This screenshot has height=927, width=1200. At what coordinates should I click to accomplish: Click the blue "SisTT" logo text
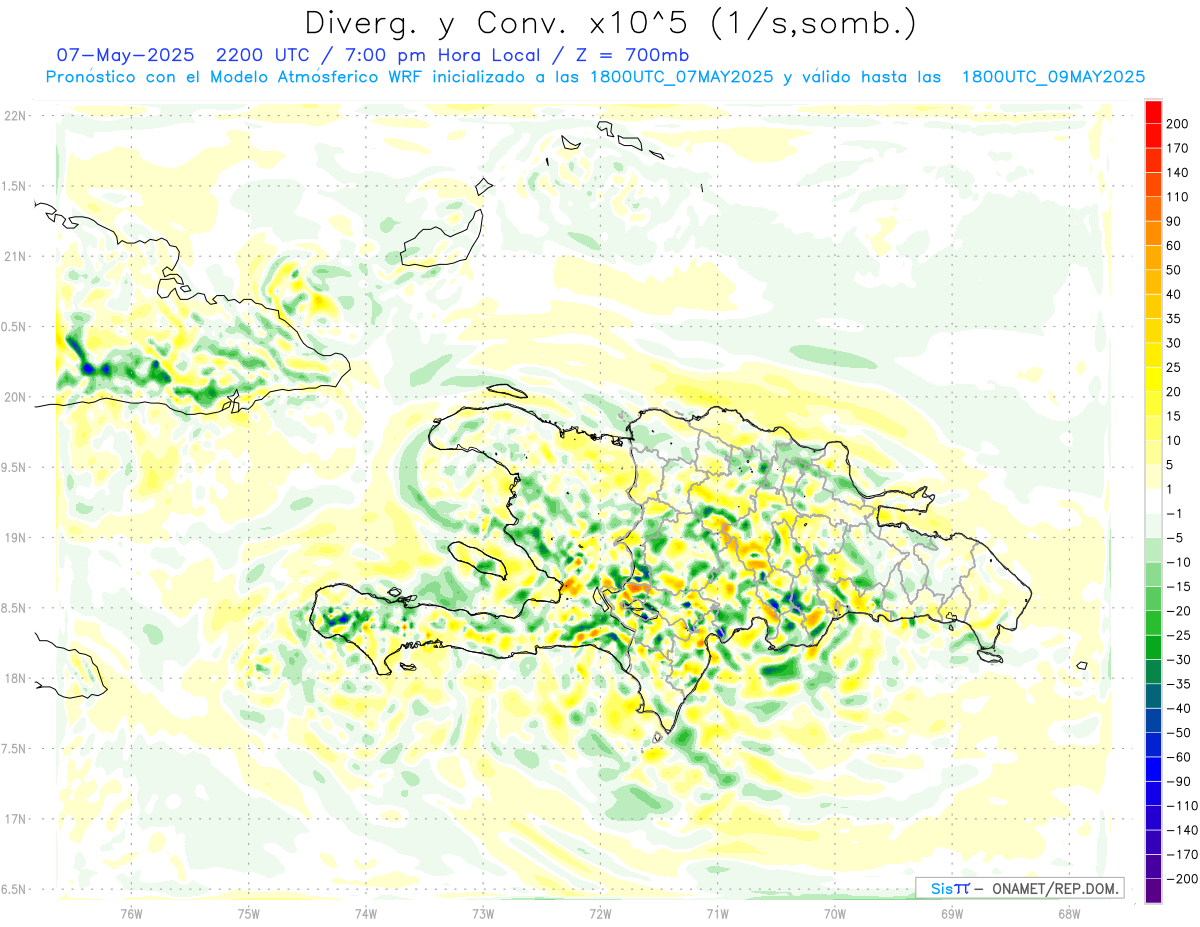tap(949, 888)
